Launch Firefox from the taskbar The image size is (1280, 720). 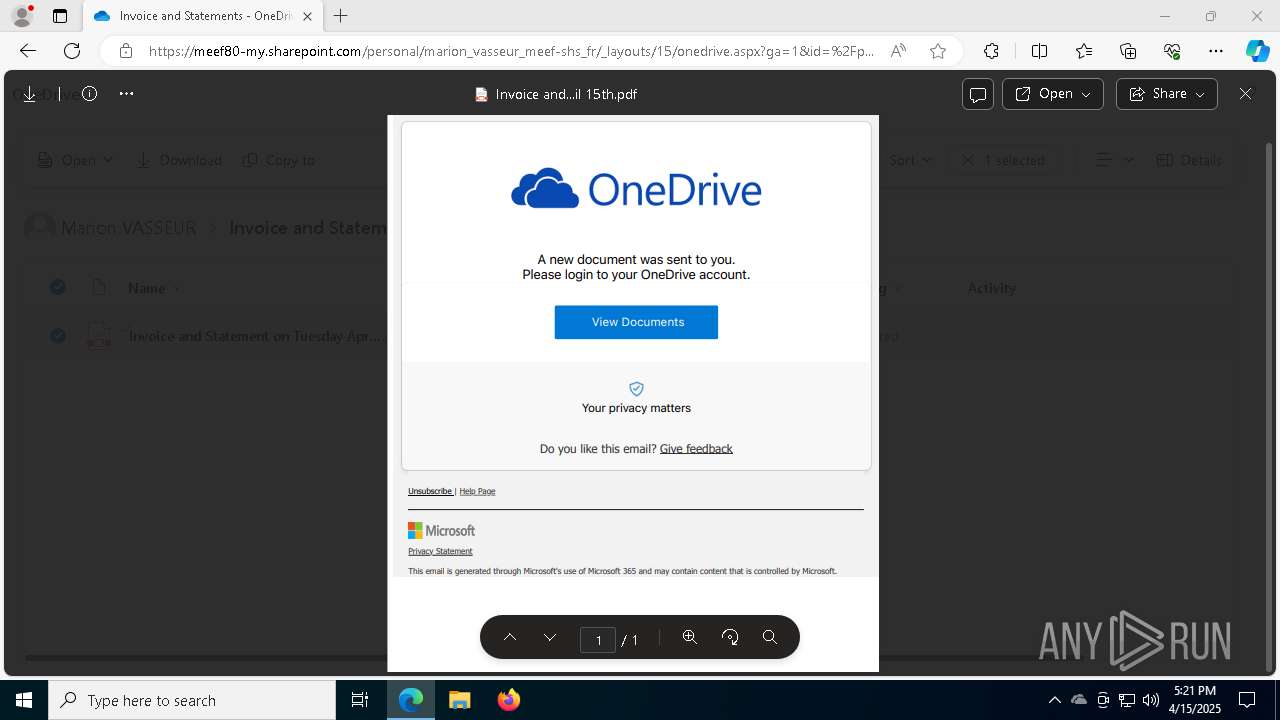(x=509, y=700)
